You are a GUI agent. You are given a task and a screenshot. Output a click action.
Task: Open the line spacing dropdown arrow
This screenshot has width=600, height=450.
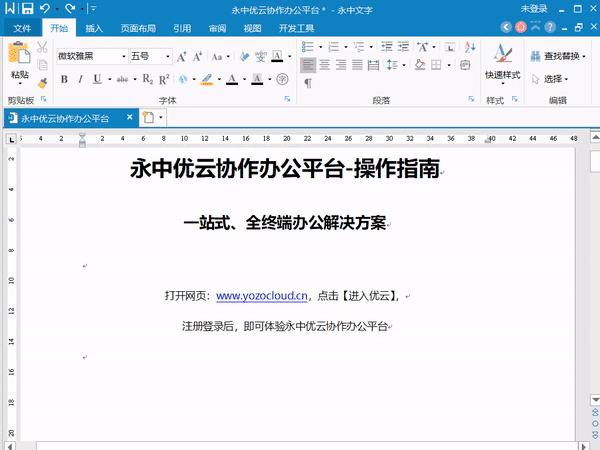tap(404, 65)
